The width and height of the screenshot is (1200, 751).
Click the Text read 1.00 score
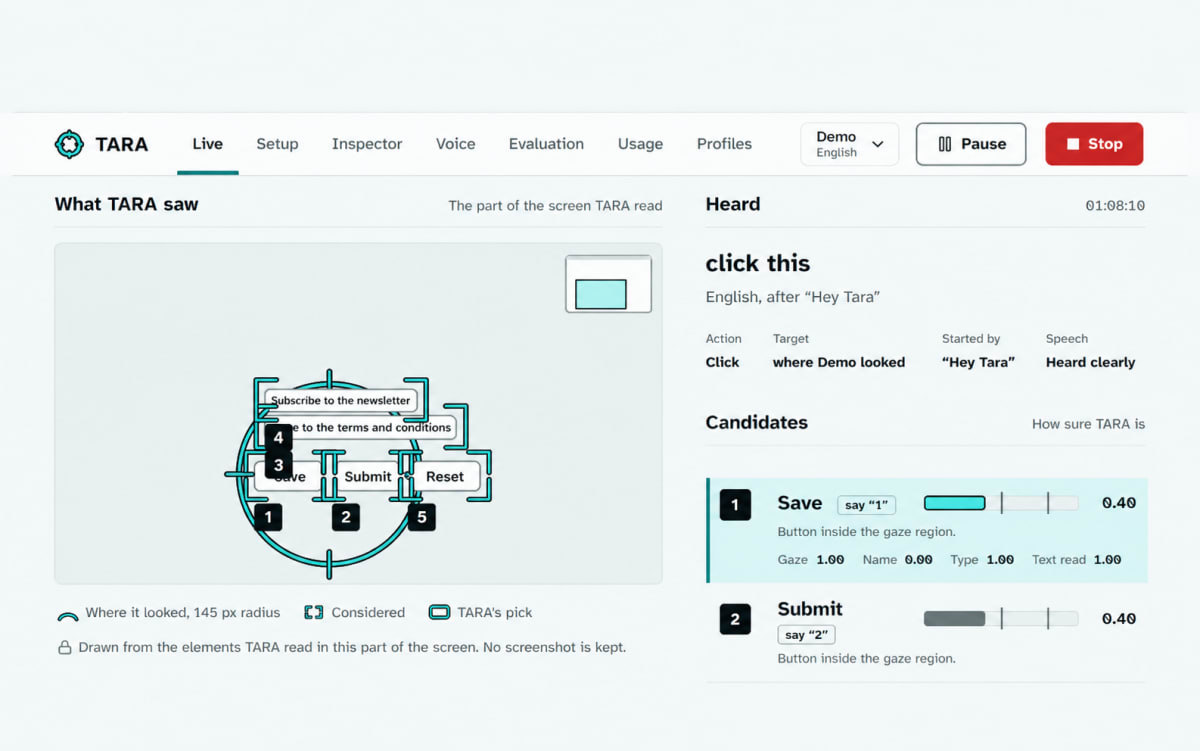coord(1077,560)
